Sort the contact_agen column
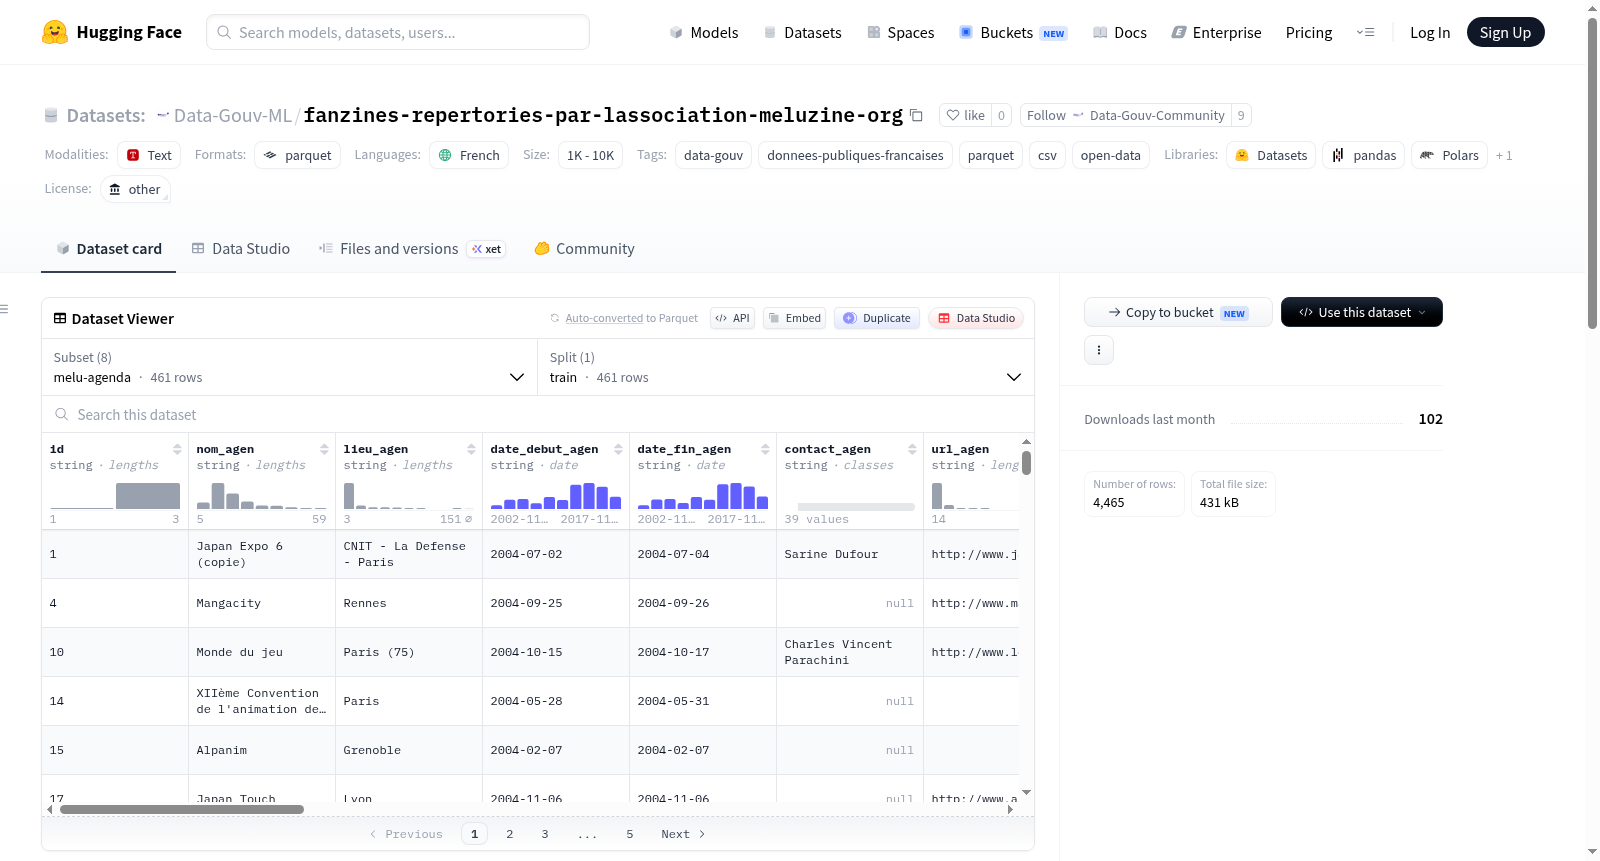 click(x=912, y=449)
